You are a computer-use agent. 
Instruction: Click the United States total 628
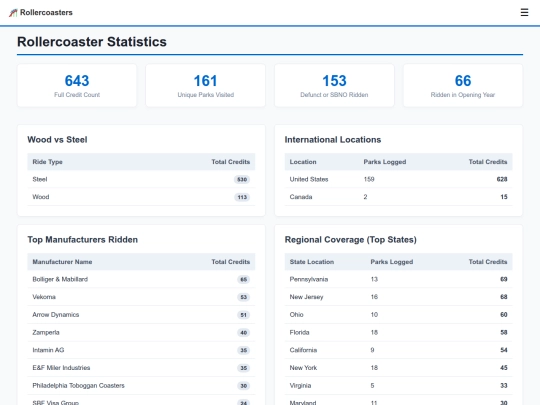coord(502,179)
